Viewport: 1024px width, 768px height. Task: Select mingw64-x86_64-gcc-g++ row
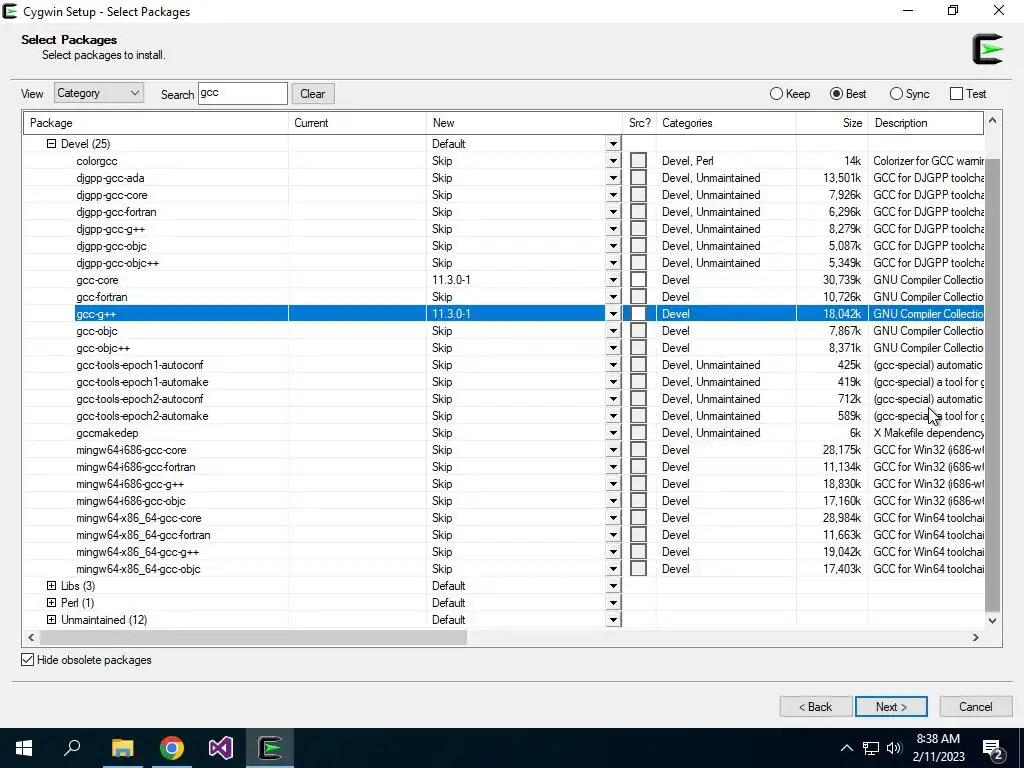pyautogui.click(x=504, y=551)
